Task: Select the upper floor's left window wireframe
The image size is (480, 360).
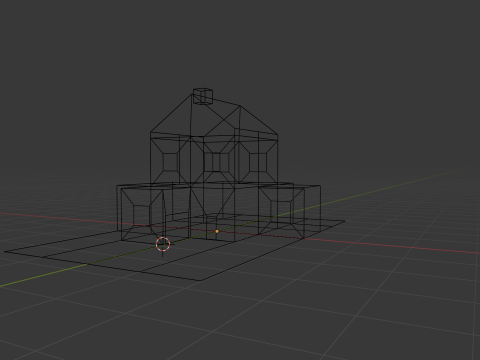Action: coord(171,162)
